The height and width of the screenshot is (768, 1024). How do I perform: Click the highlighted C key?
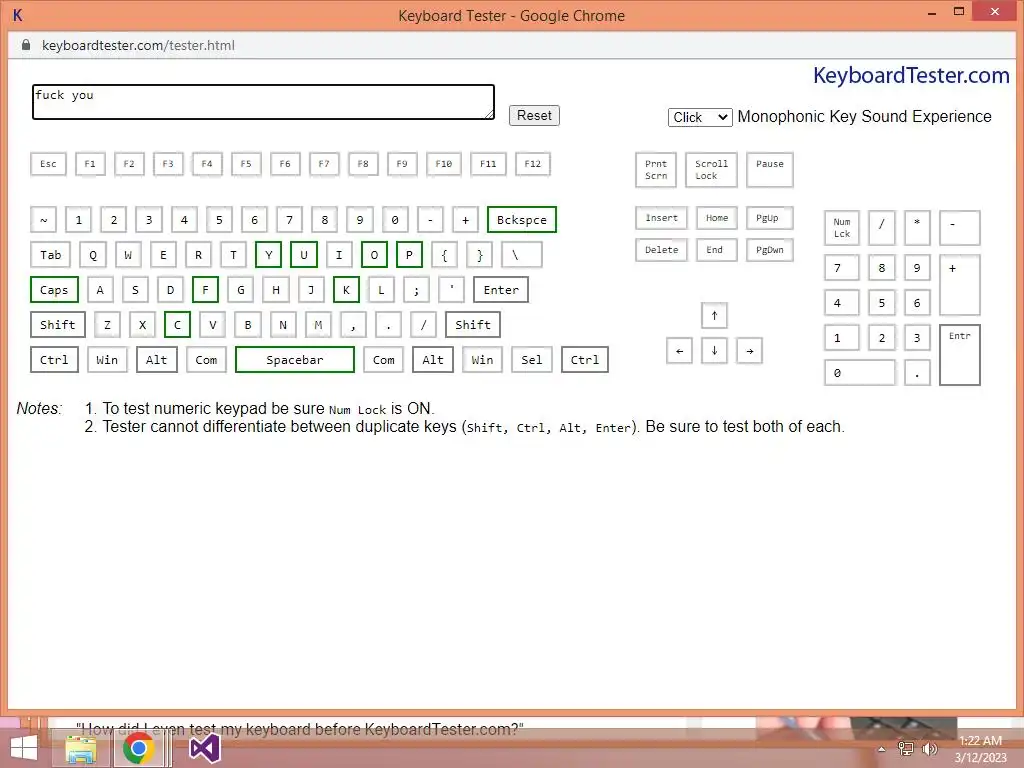[x=178, y=325]
